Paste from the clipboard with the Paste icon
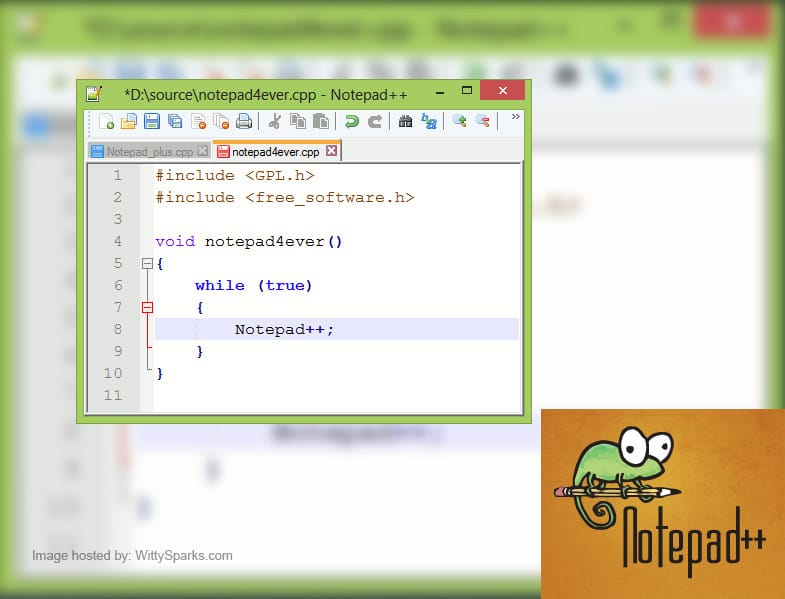This screenshot has width=785, height=599. click(321, 121)
